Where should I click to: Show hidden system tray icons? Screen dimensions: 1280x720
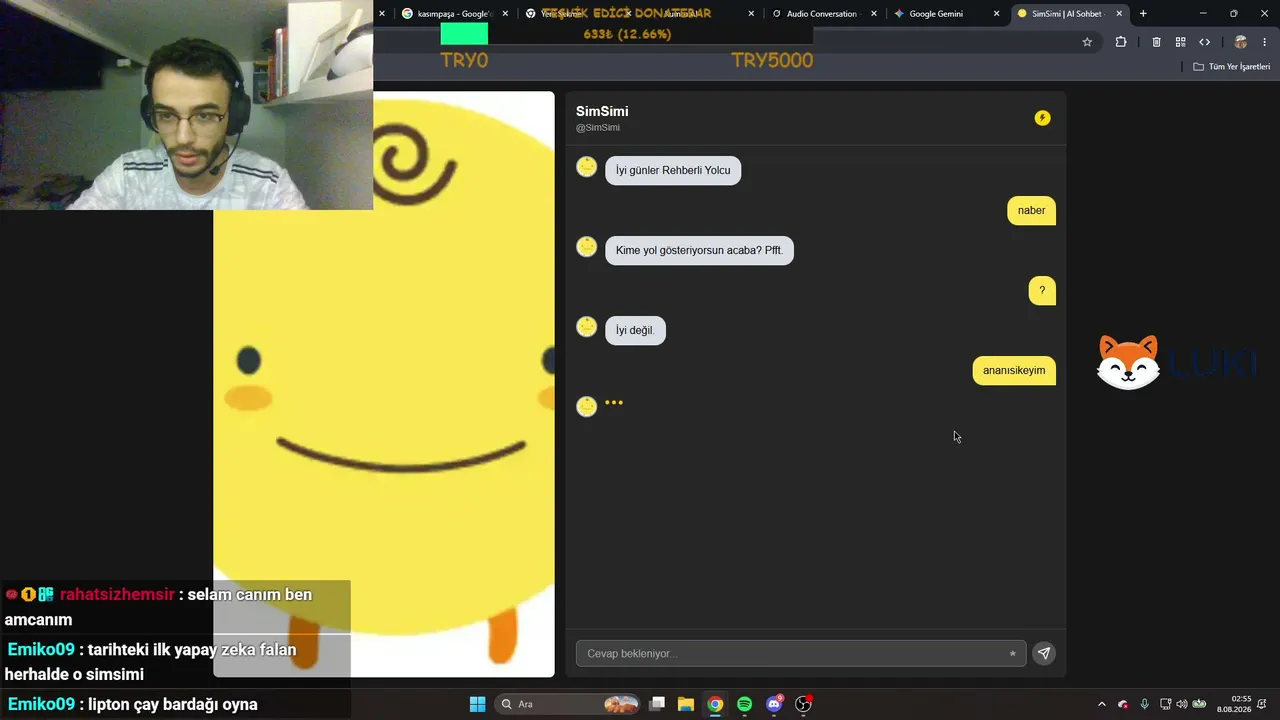click(x=1102, y=704)
